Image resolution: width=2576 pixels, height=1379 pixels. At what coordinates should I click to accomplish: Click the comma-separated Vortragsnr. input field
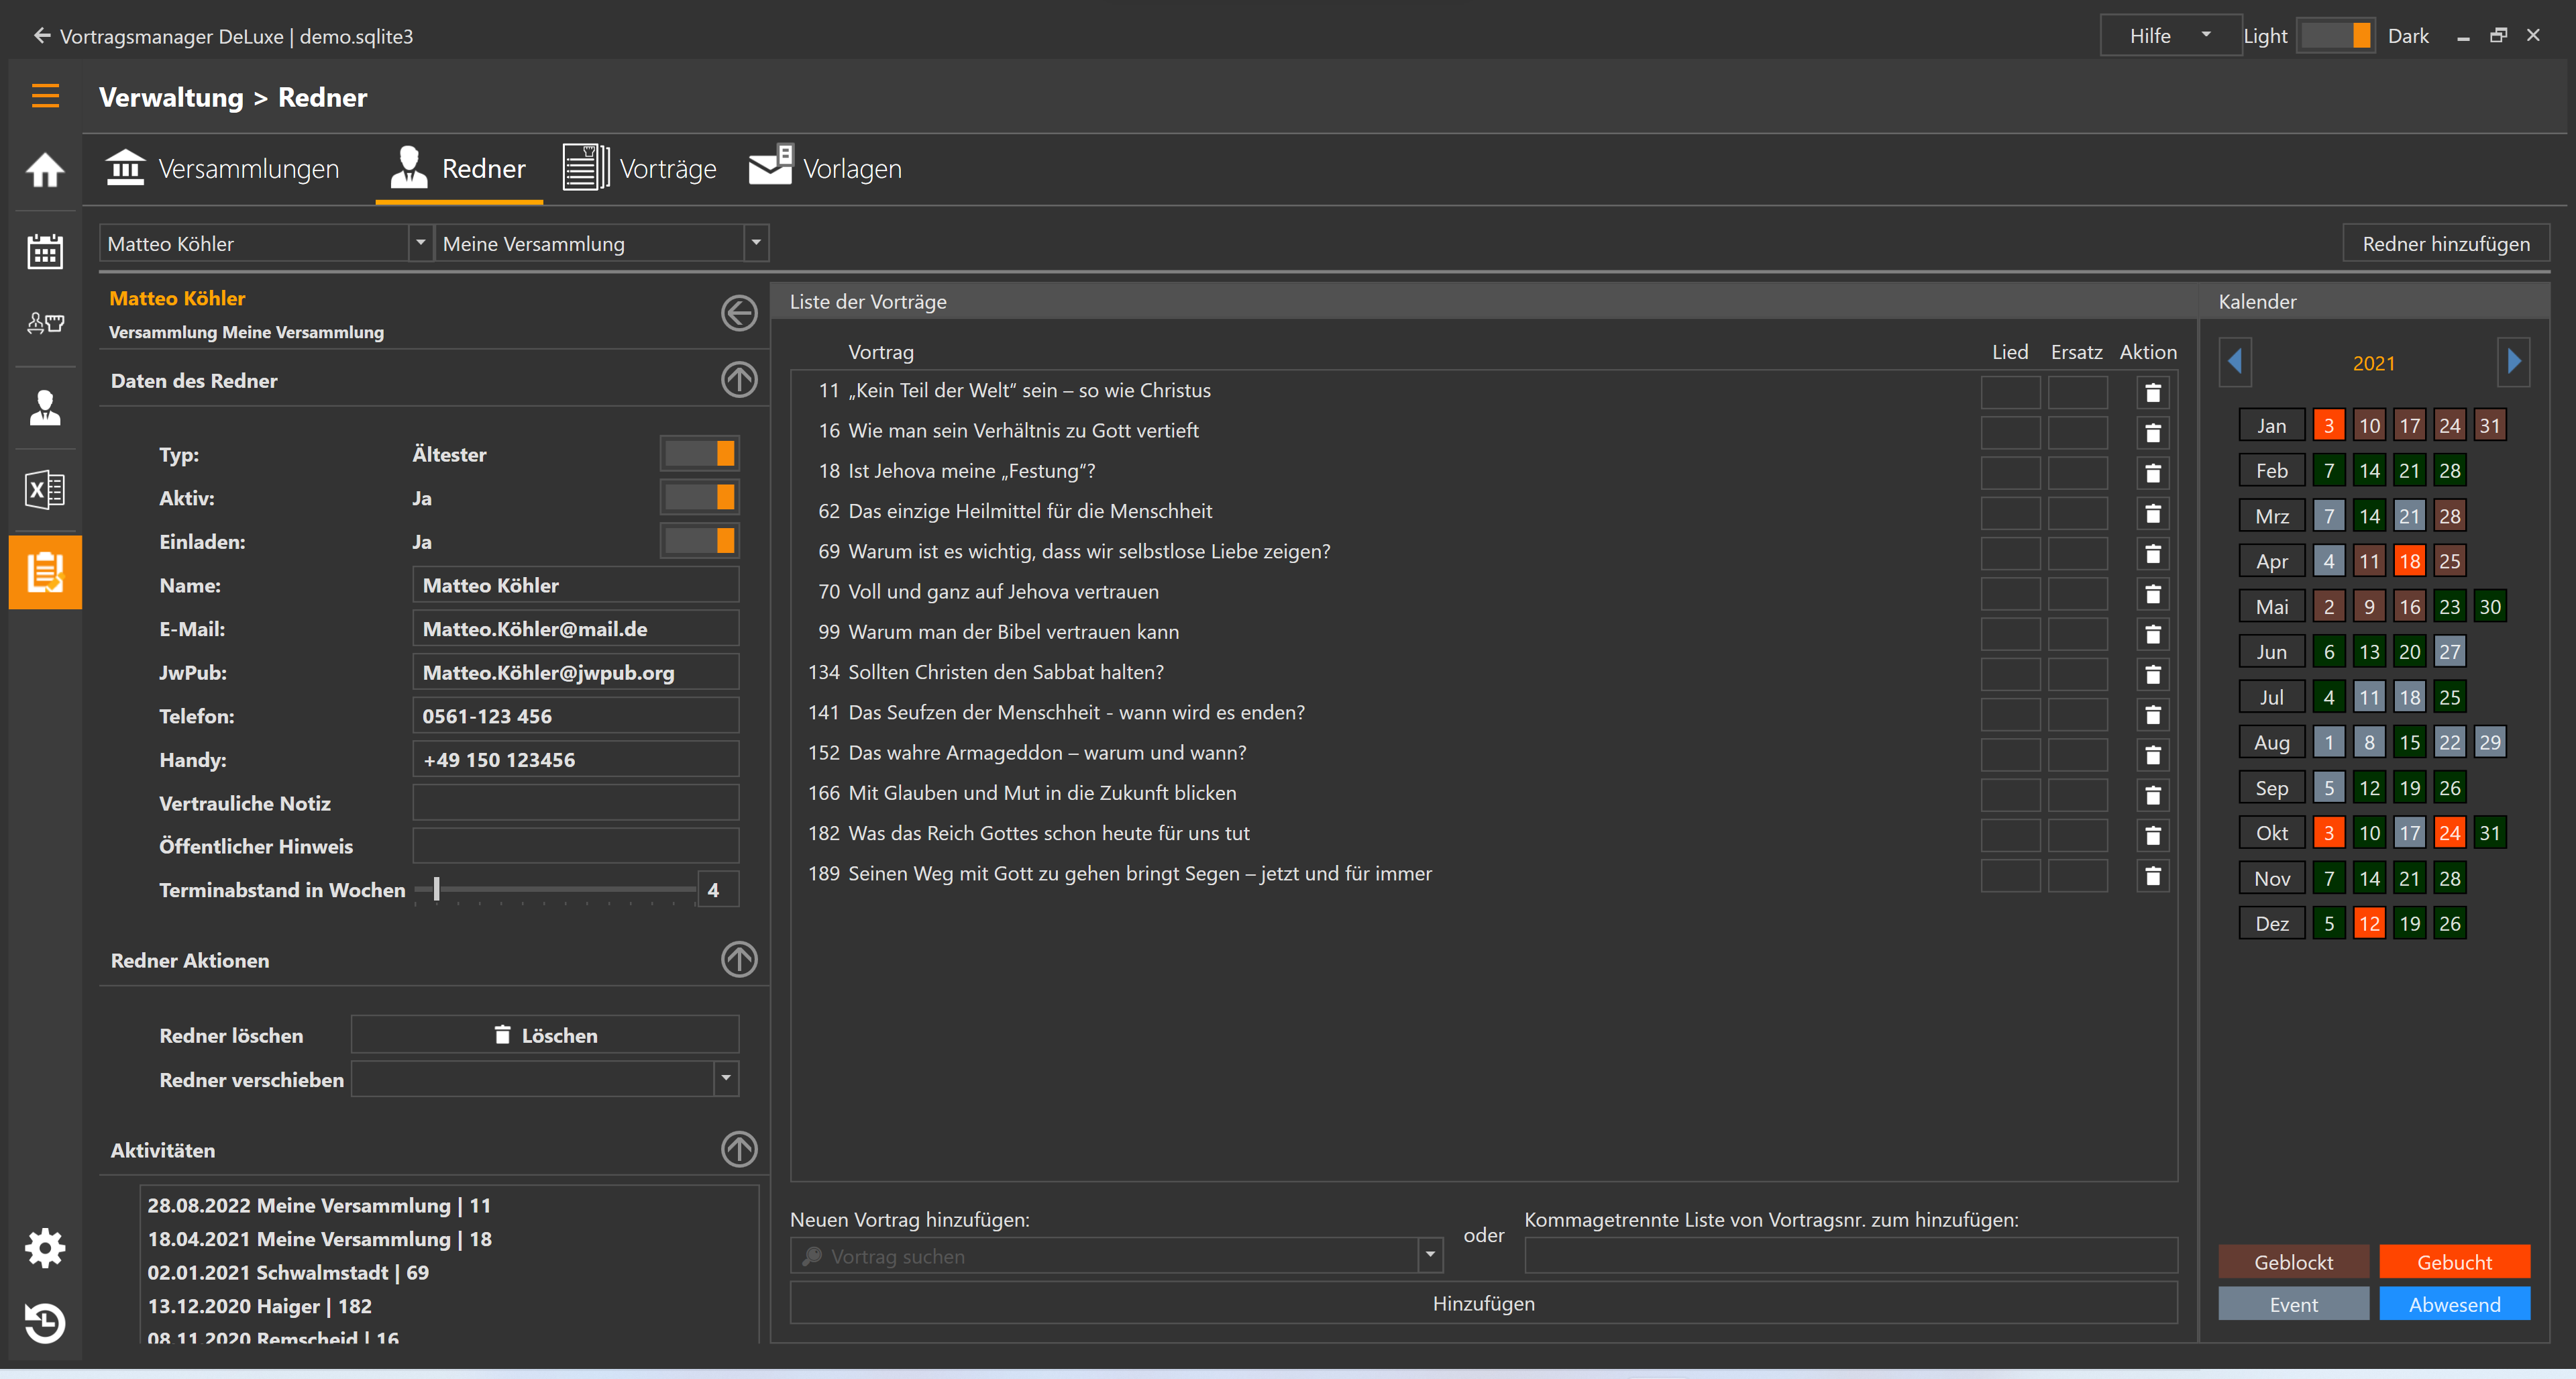[x=1850, y=1255]
